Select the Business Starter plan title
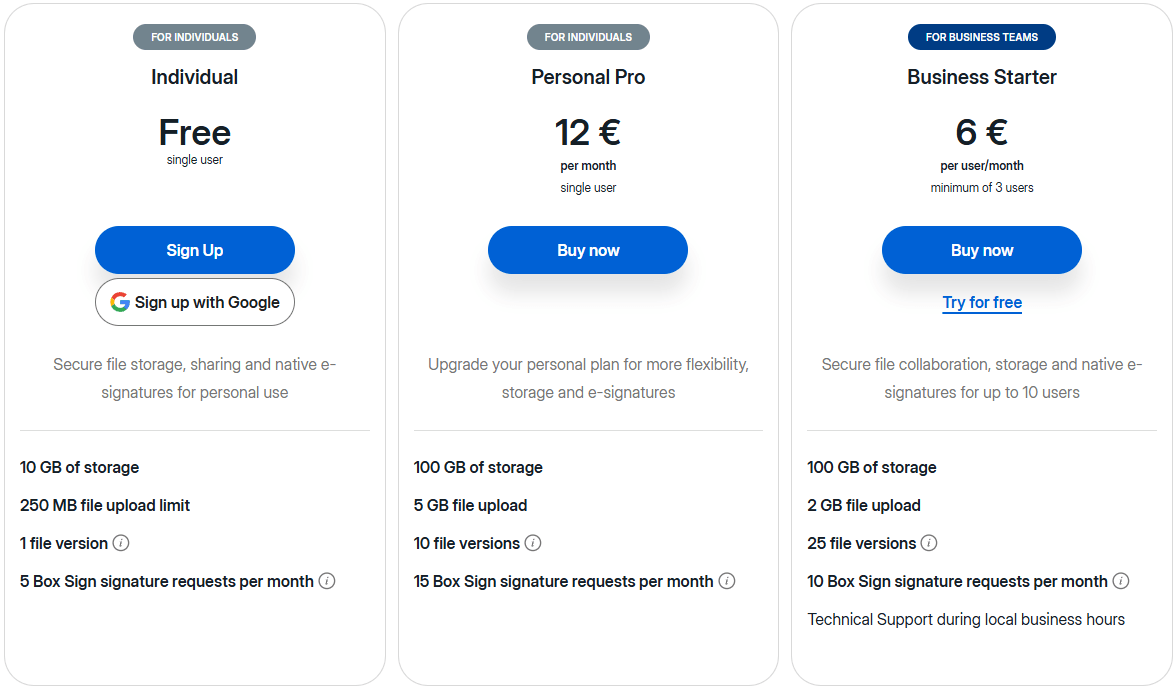The image size is (1176, 690). pos(981,77)
